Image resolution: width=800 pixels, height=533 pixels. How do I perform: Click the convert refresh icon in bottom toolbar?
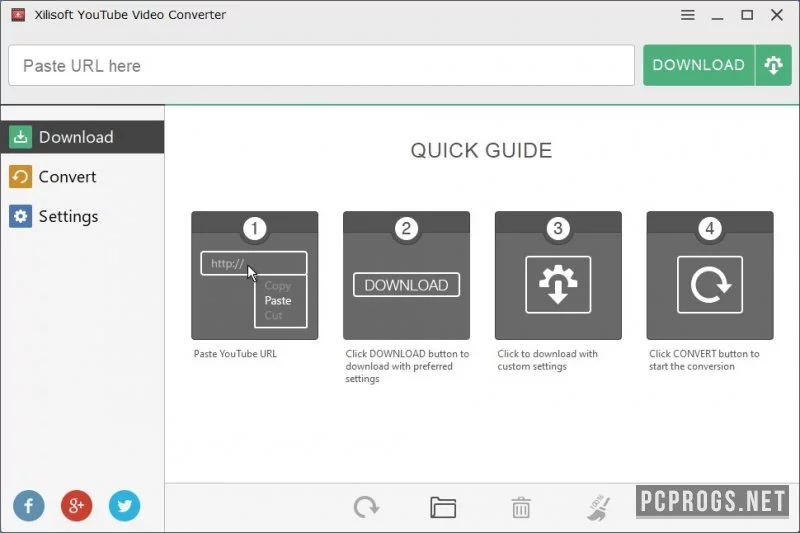pyautogui.click(x=366, y=507)
